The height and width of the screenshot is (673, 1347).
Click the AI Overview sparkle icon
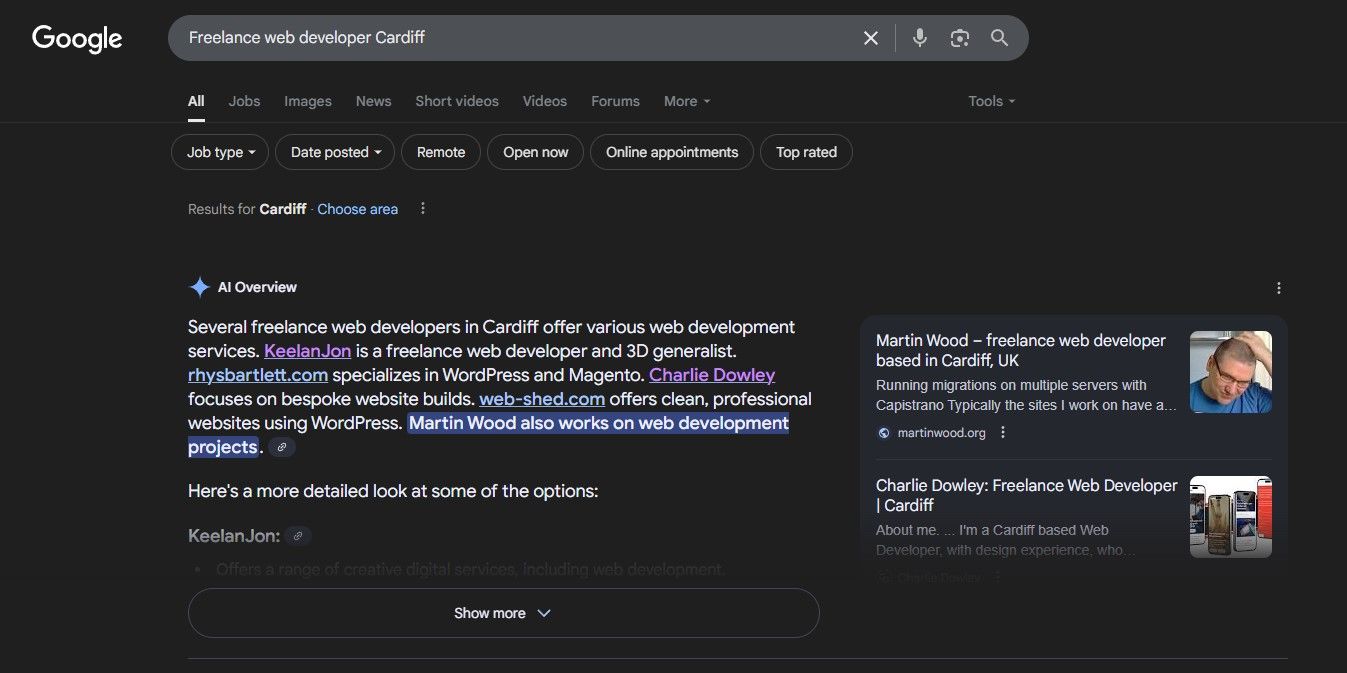(x=199, y=287)
